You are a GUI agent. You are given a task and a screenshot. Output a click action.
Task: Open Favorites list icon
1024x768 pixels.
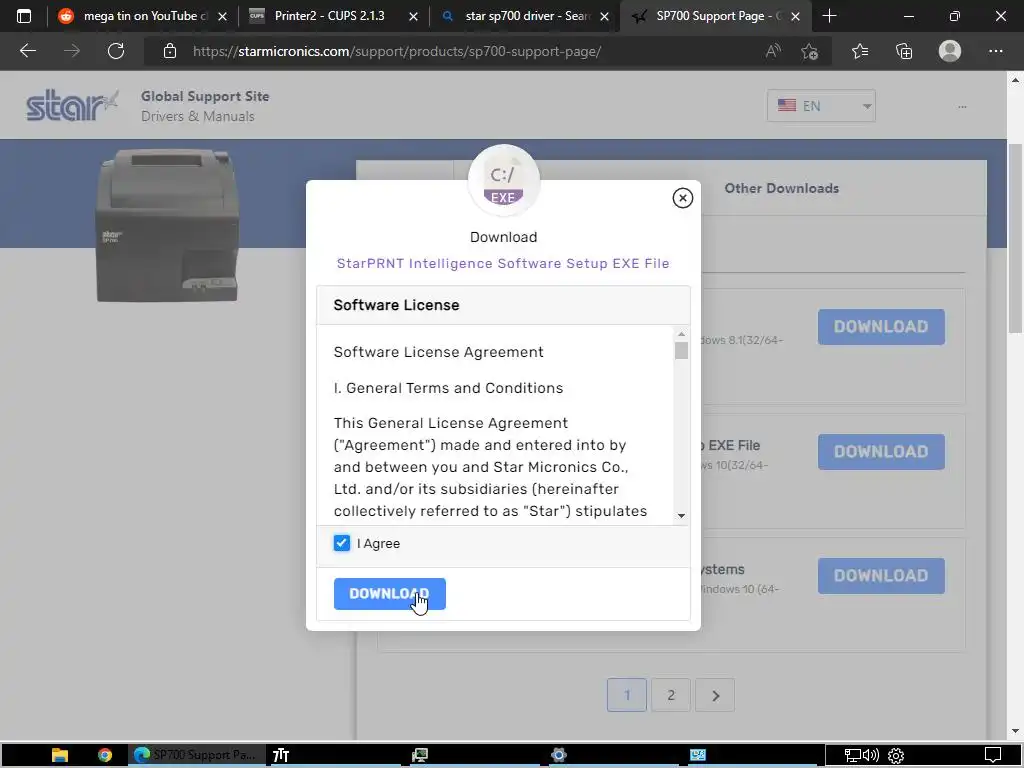tap(860, 51)
